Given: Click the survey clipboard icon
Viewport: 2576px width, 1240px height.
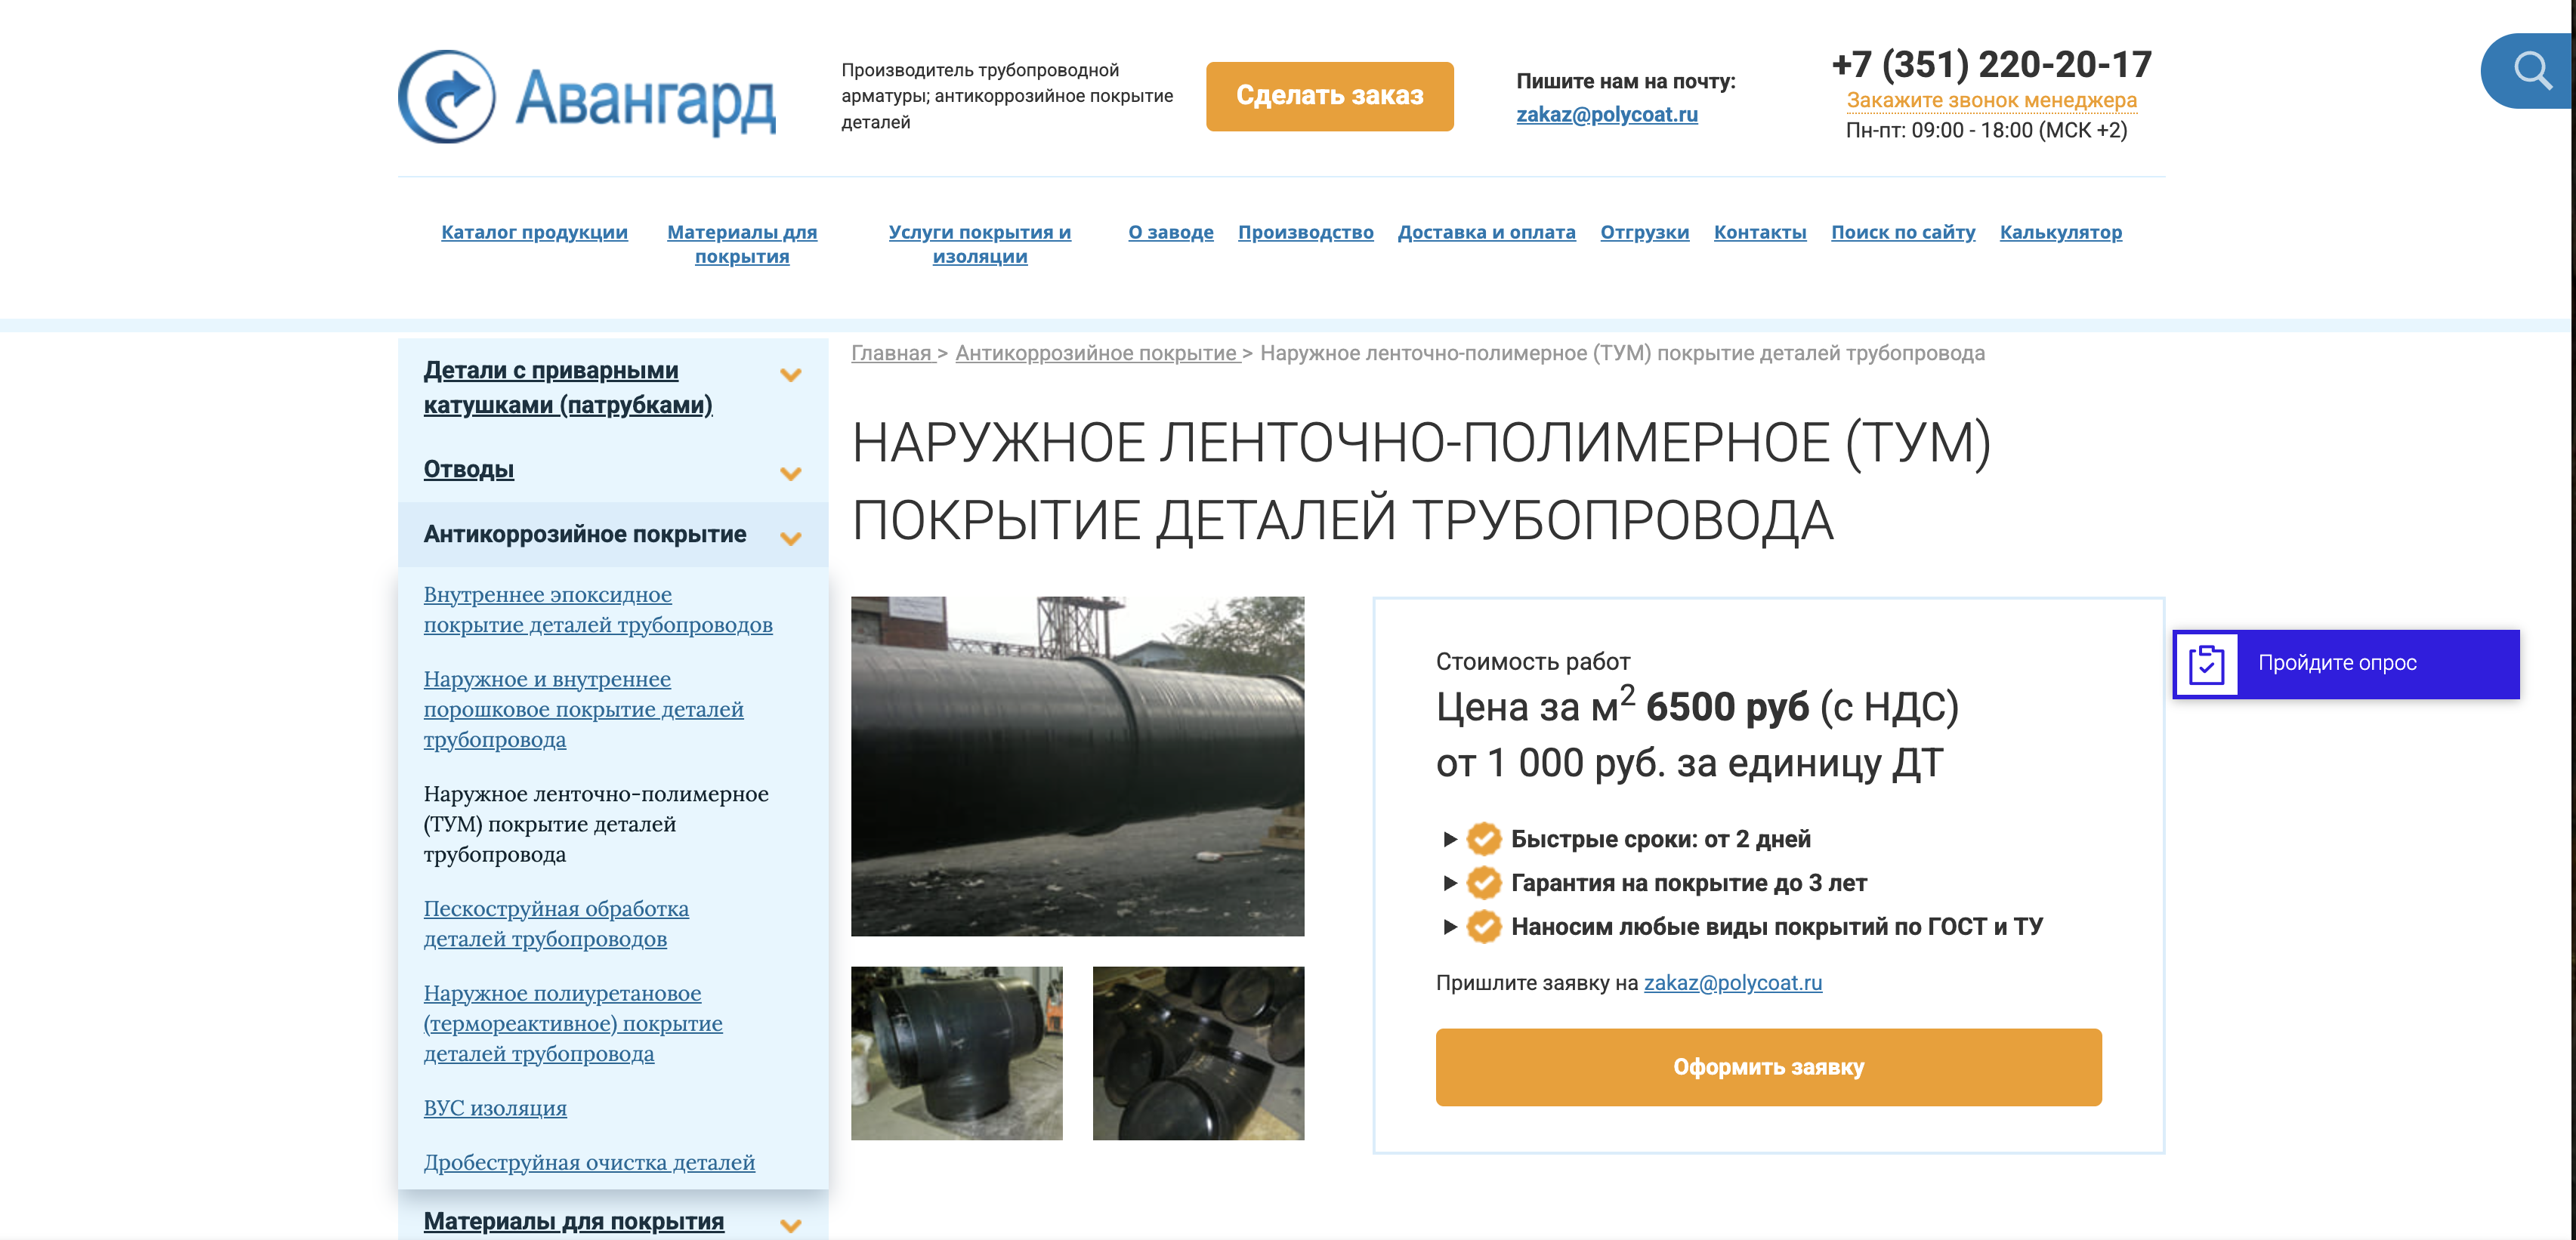Looking at the screenshot, I should (2206, 664).
